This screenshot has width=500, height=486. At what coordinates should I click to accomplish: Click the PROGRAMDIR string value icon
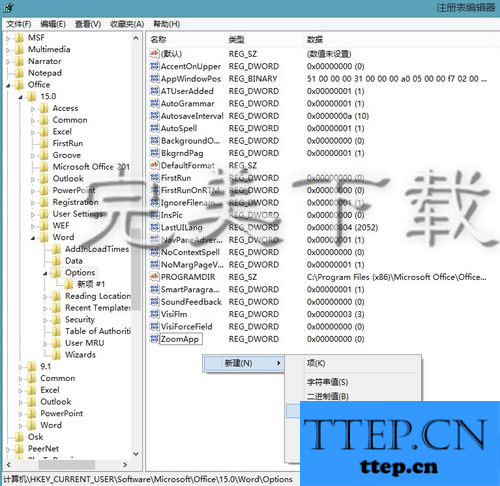coord(154,277)
